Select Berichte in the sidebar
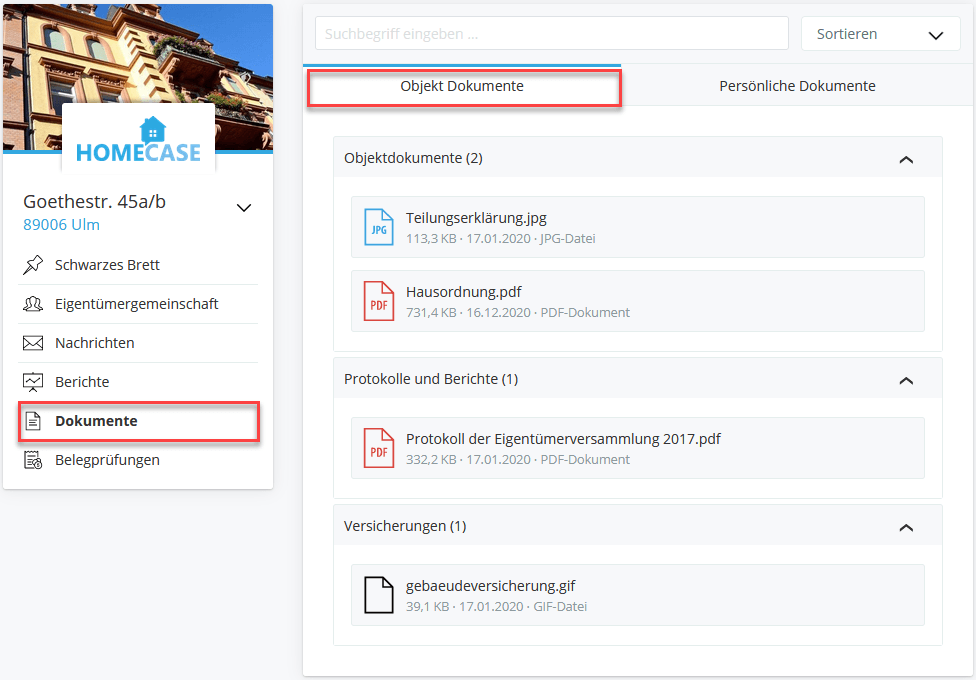This screenshot has height=680, width=976. click(x=138, y=382)
